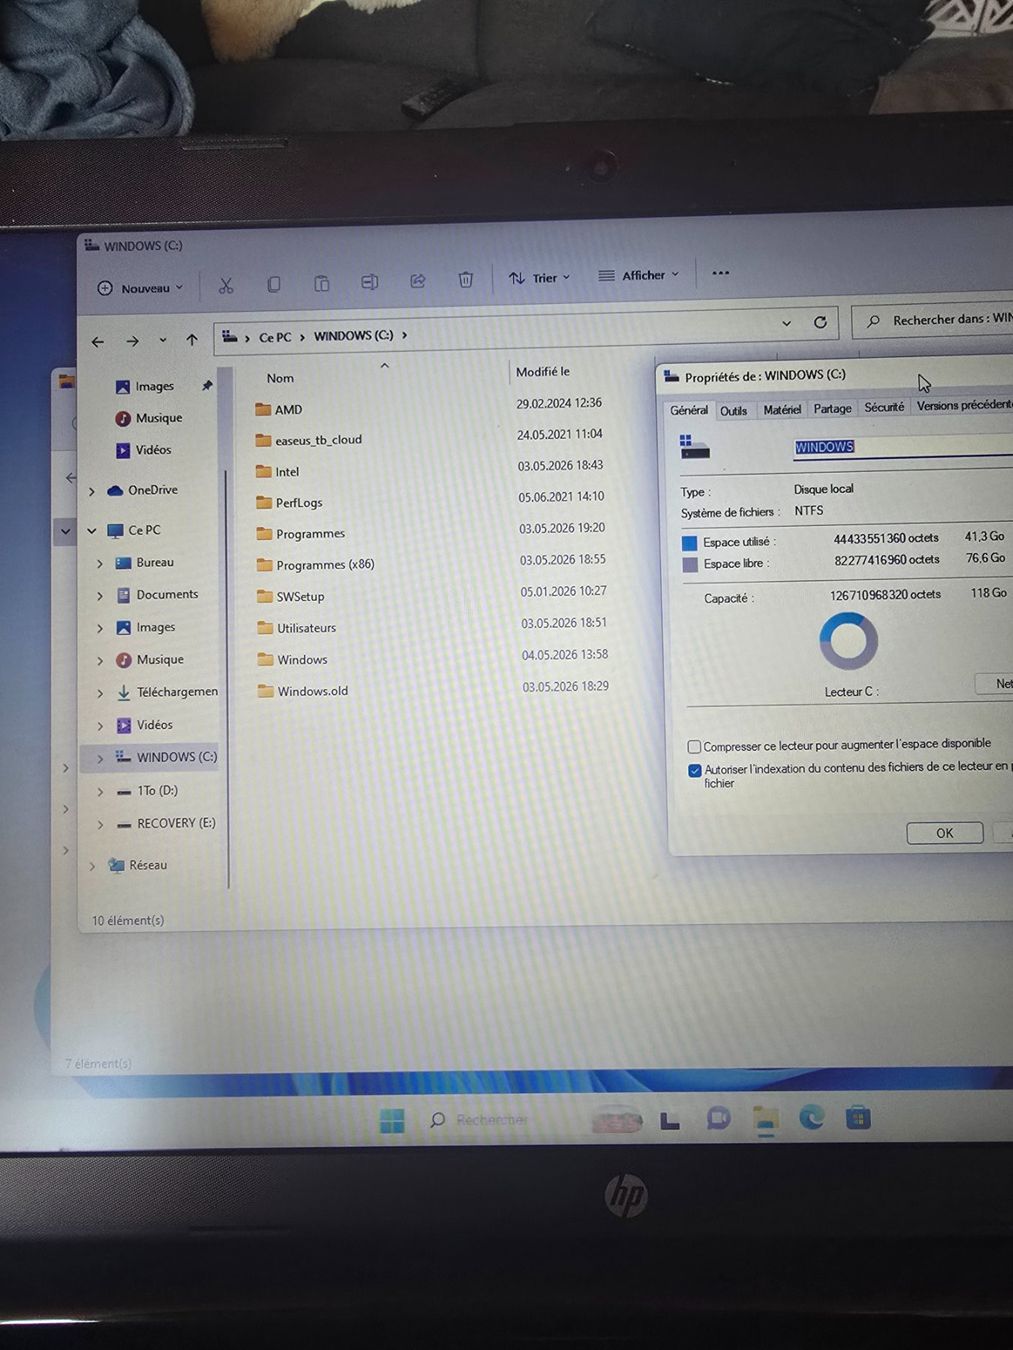Click the Share icon in toolbar
The image size is (1013, 1350).
417,281
